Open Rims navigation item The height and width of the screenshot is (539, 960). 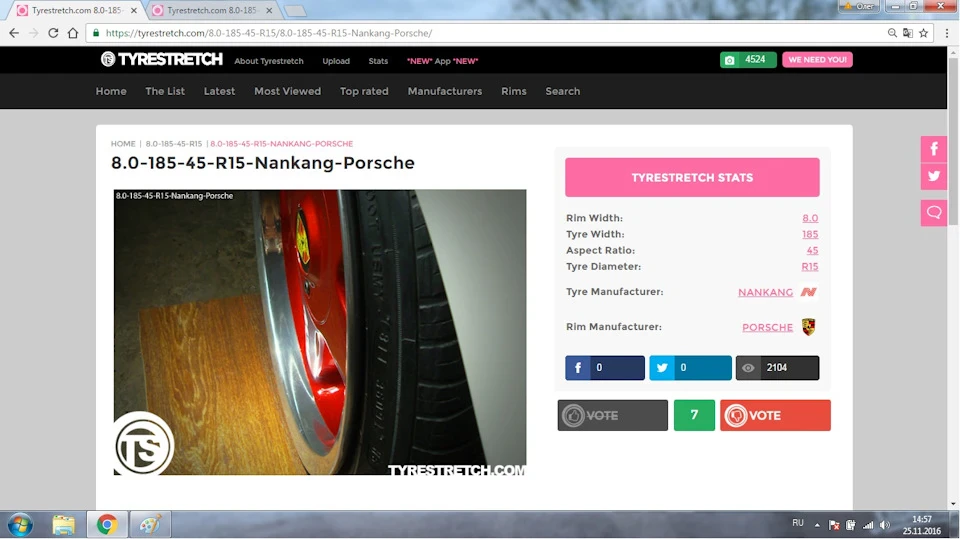pos(514,91)
